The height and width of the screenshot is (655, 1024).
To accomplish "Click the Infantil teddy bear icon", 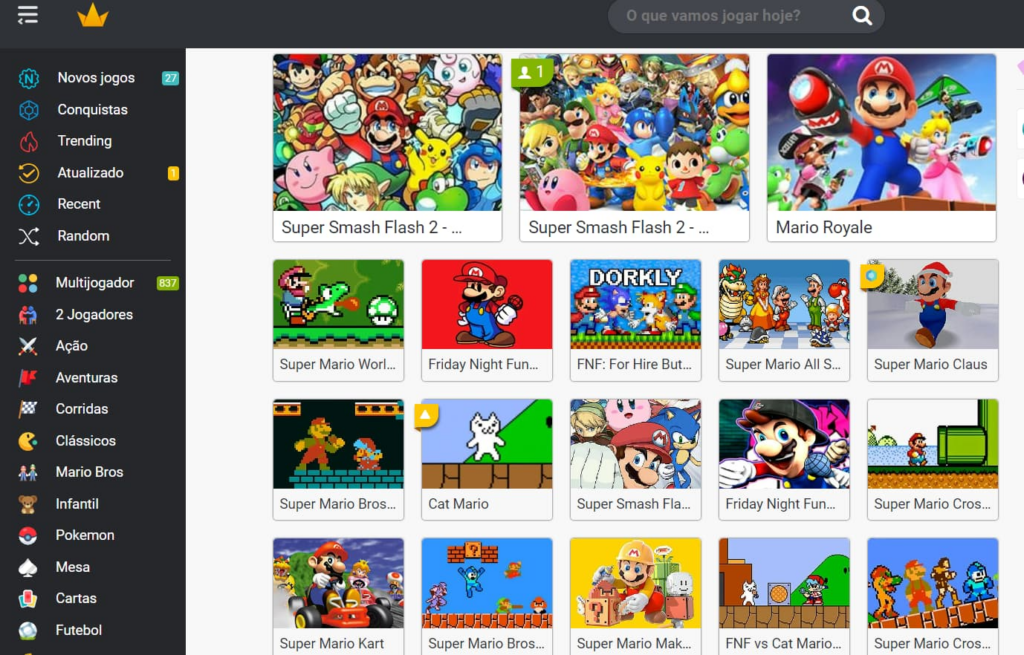I will pos(27,504).
